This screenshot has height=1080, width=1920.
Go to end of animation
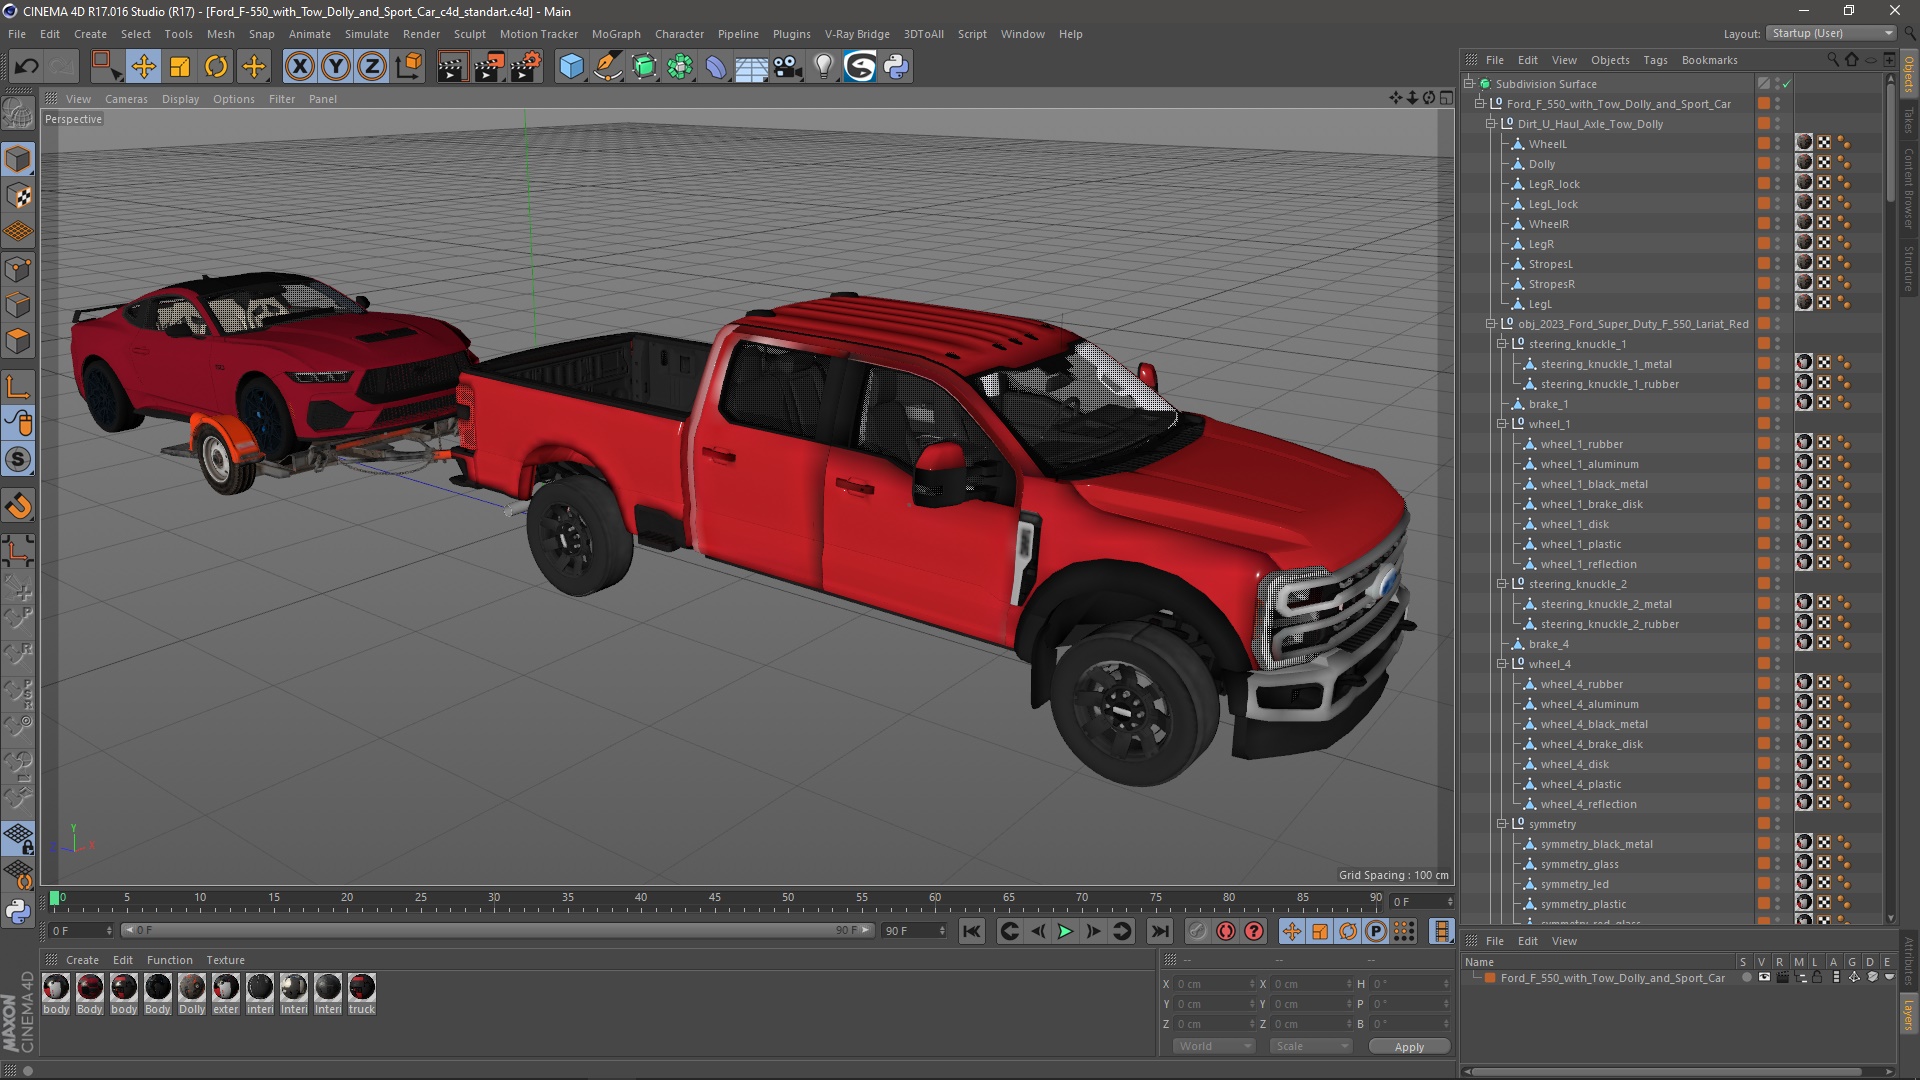(x=1159, y=932)
